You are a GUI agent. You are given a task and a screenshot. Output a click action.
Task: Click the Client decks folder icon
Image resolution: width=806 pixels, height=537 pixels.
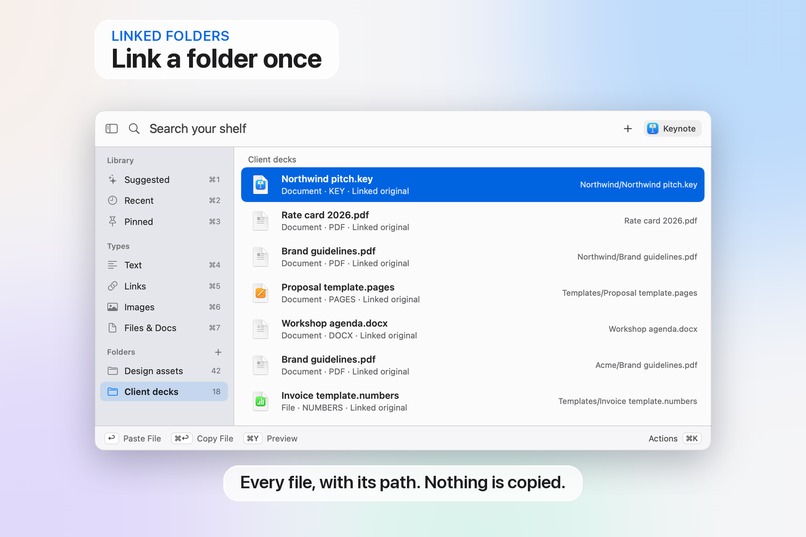[x=113, y=392]
